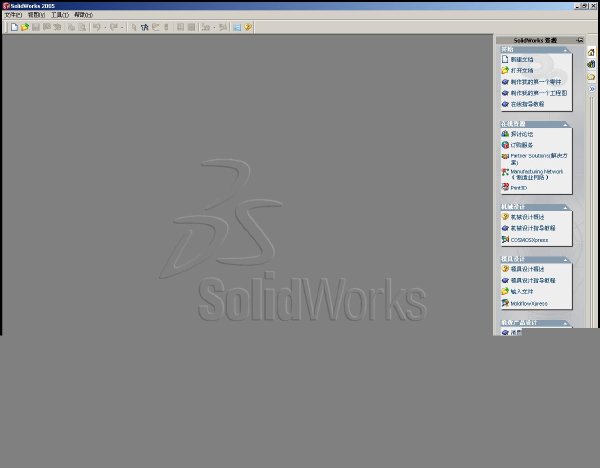Viewport: 600px width, 468px height.
Task: Open the 帮助(H) menu
Action: click(x=83, y=15)
